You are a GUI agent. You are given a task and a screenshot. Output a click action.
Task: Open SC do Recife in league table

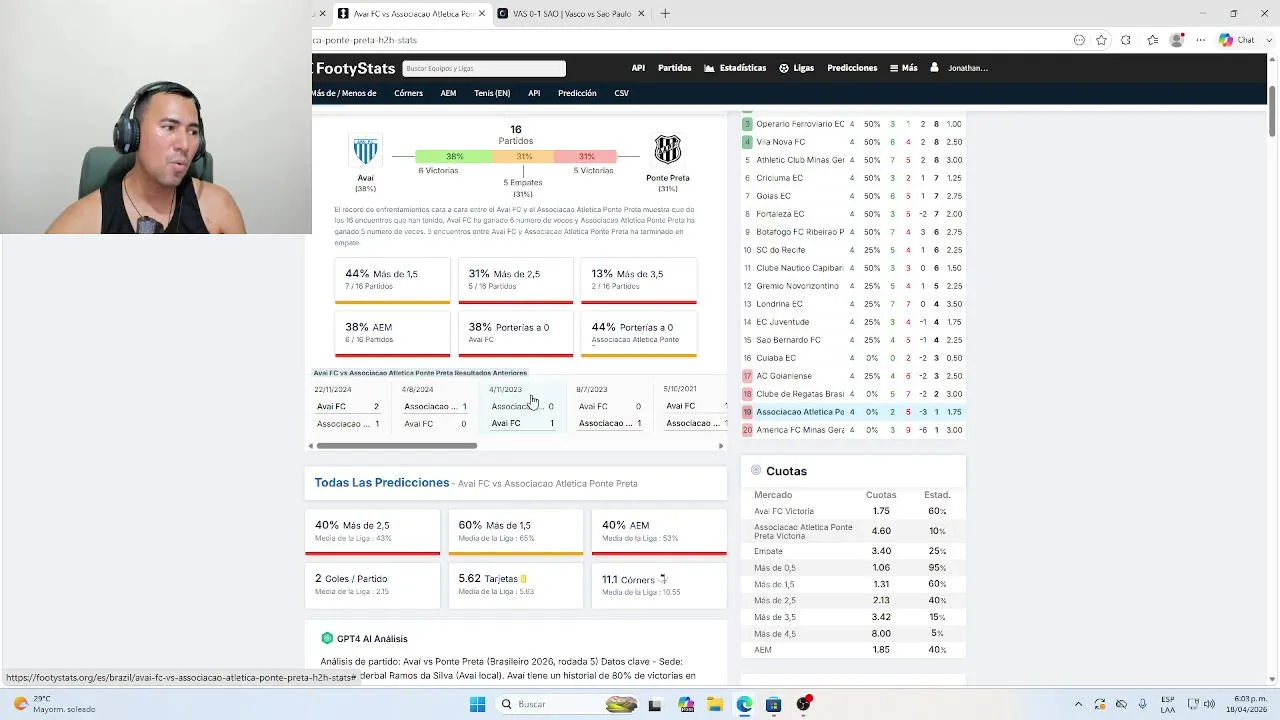point(780,250)
